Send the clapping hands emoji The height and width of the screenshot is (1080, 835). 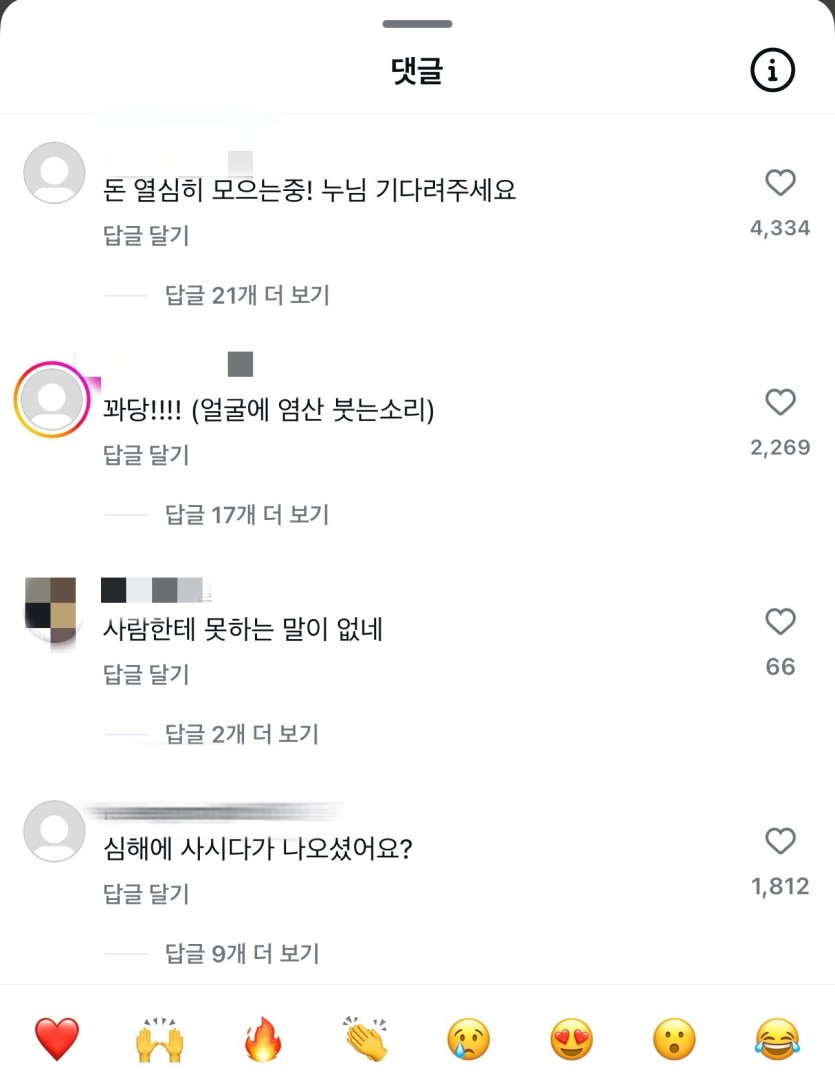click(x=366, y=1039)
